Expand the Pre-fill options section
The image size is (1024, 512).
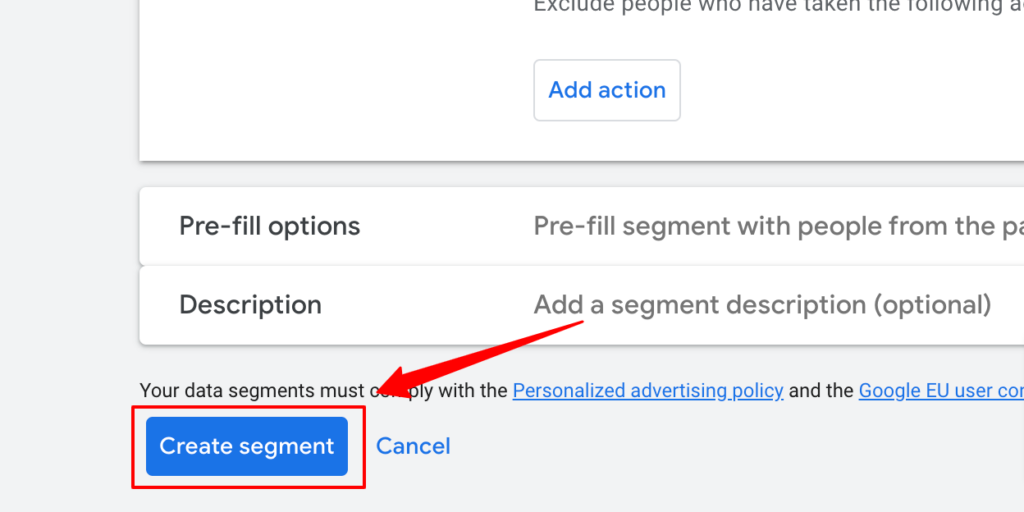(x=269, y=226)
